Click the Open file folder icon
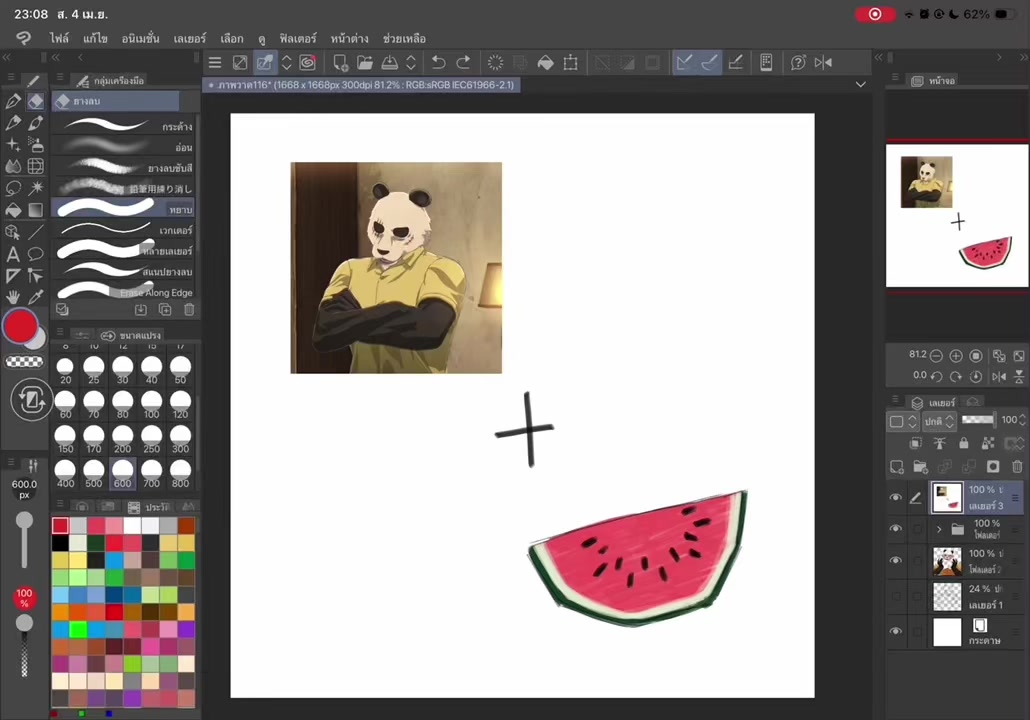 pyautogui.click(x=365, y=62)
